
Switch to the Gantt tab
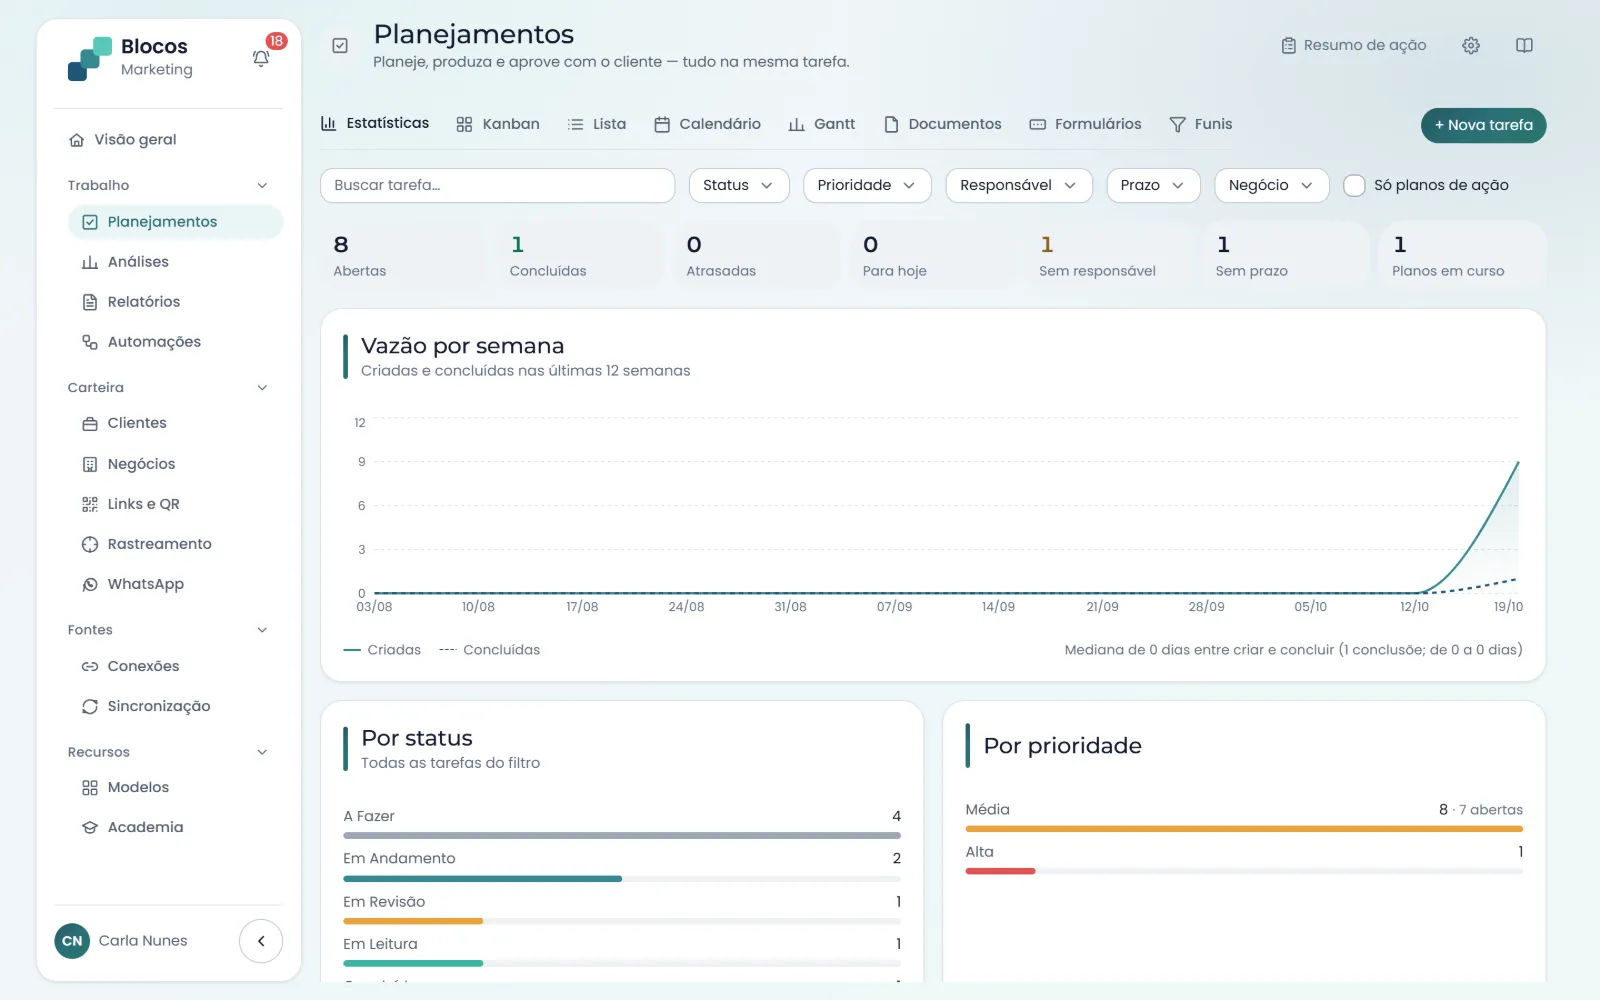coord(821,124)
